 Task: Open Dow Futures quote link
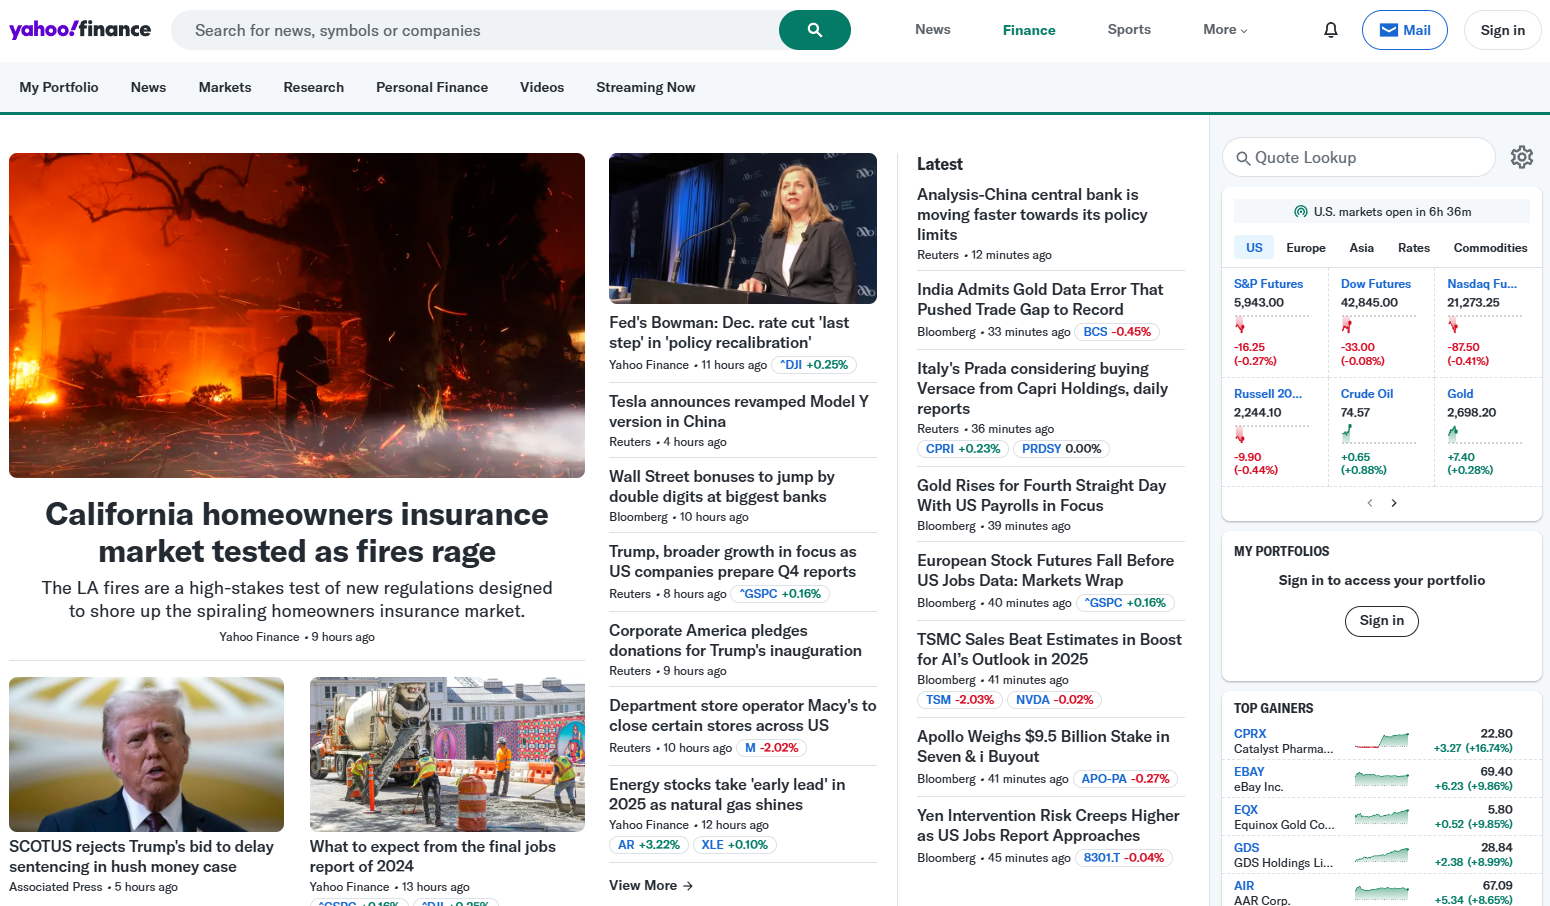(x=1375, y=284)
